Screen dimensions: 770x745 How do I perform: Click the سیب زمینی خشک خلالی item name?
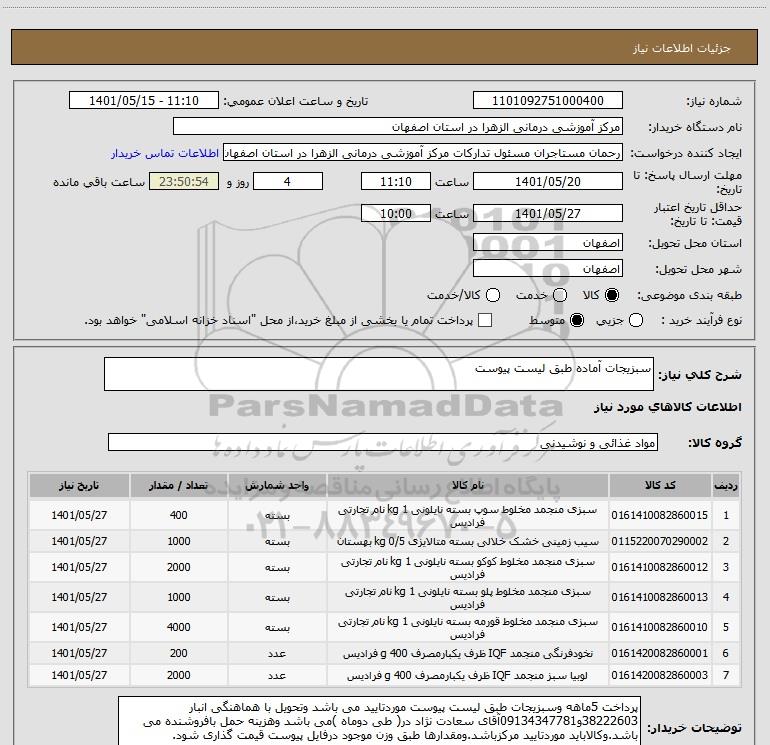pos(468,542)
